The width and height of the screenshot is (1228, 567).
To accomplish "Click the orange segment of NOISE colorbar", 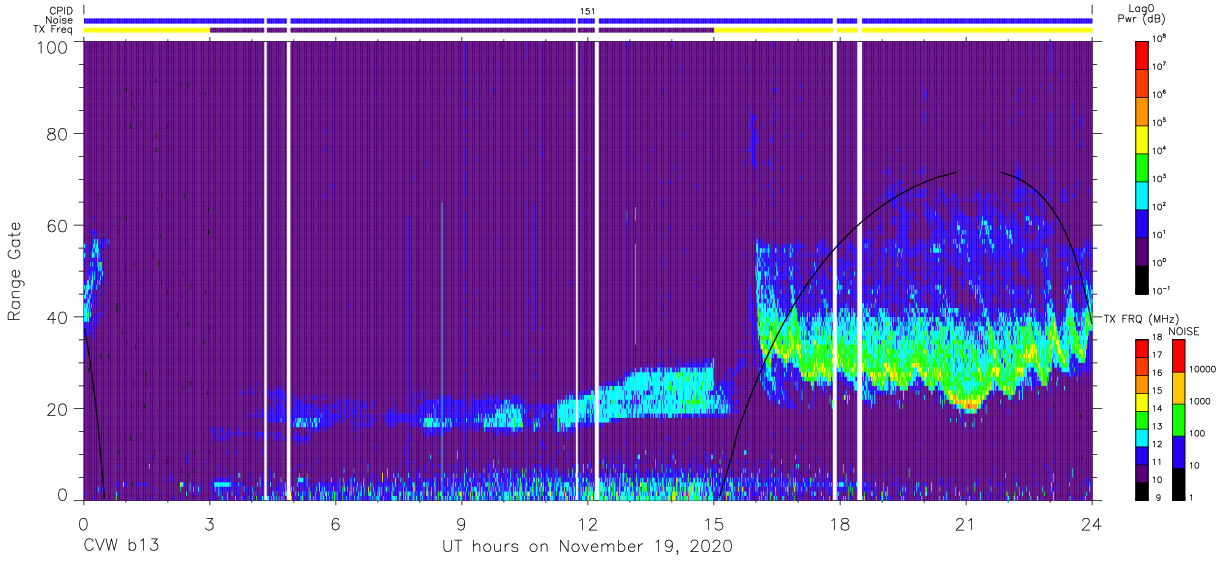I will click(1178, 387).
